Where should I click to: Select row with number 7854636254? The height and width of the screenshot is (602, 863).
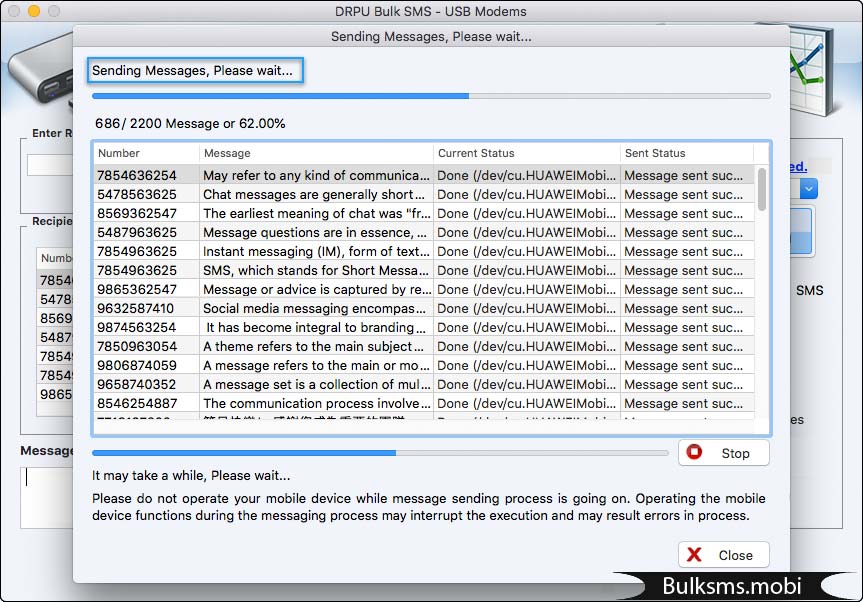424,175
